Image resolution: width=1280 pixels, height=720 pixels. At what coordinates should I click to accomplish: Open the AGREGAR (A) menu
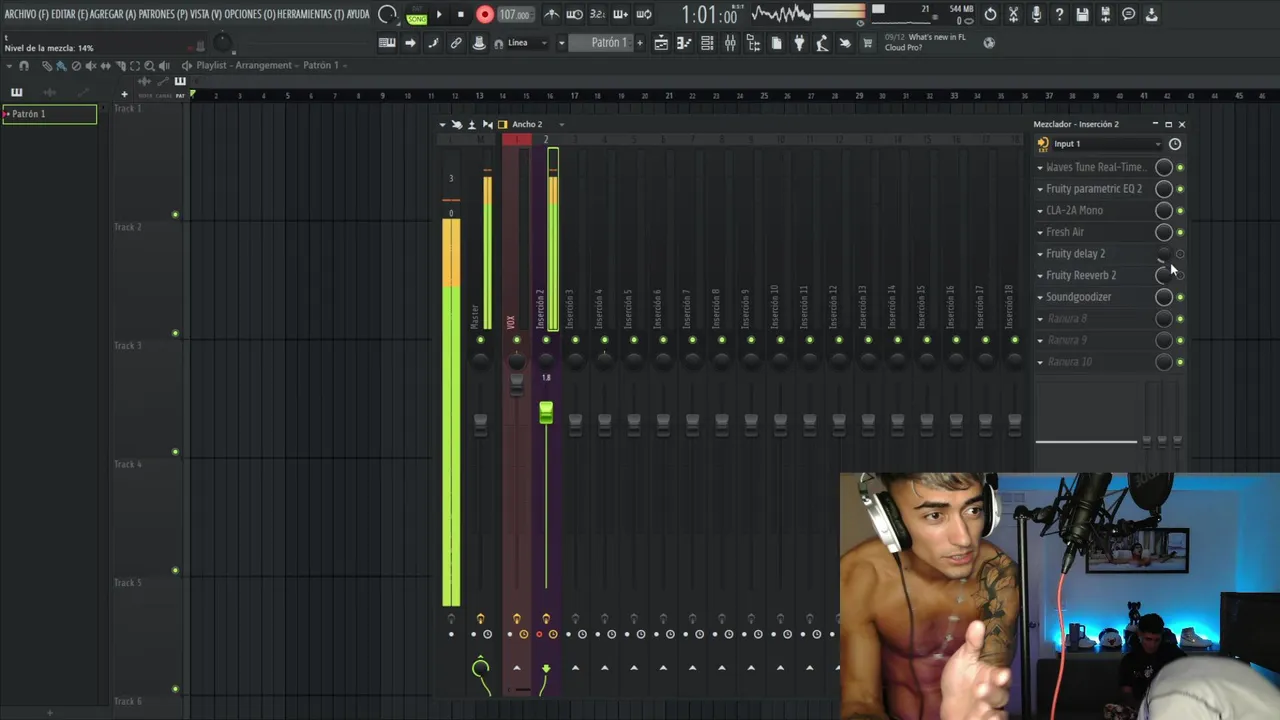click(x=113, y=14)
